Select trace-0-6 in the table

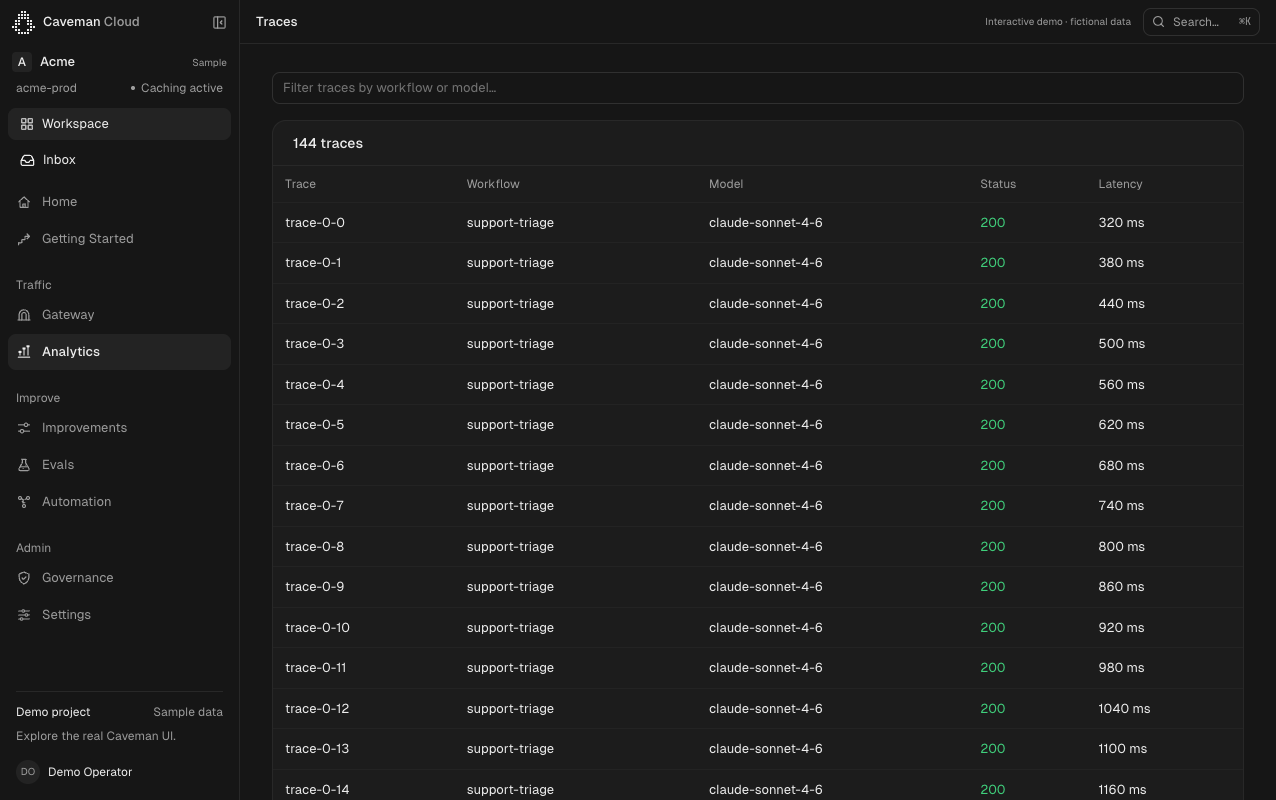pyautogui.click(x=757, y=466)
